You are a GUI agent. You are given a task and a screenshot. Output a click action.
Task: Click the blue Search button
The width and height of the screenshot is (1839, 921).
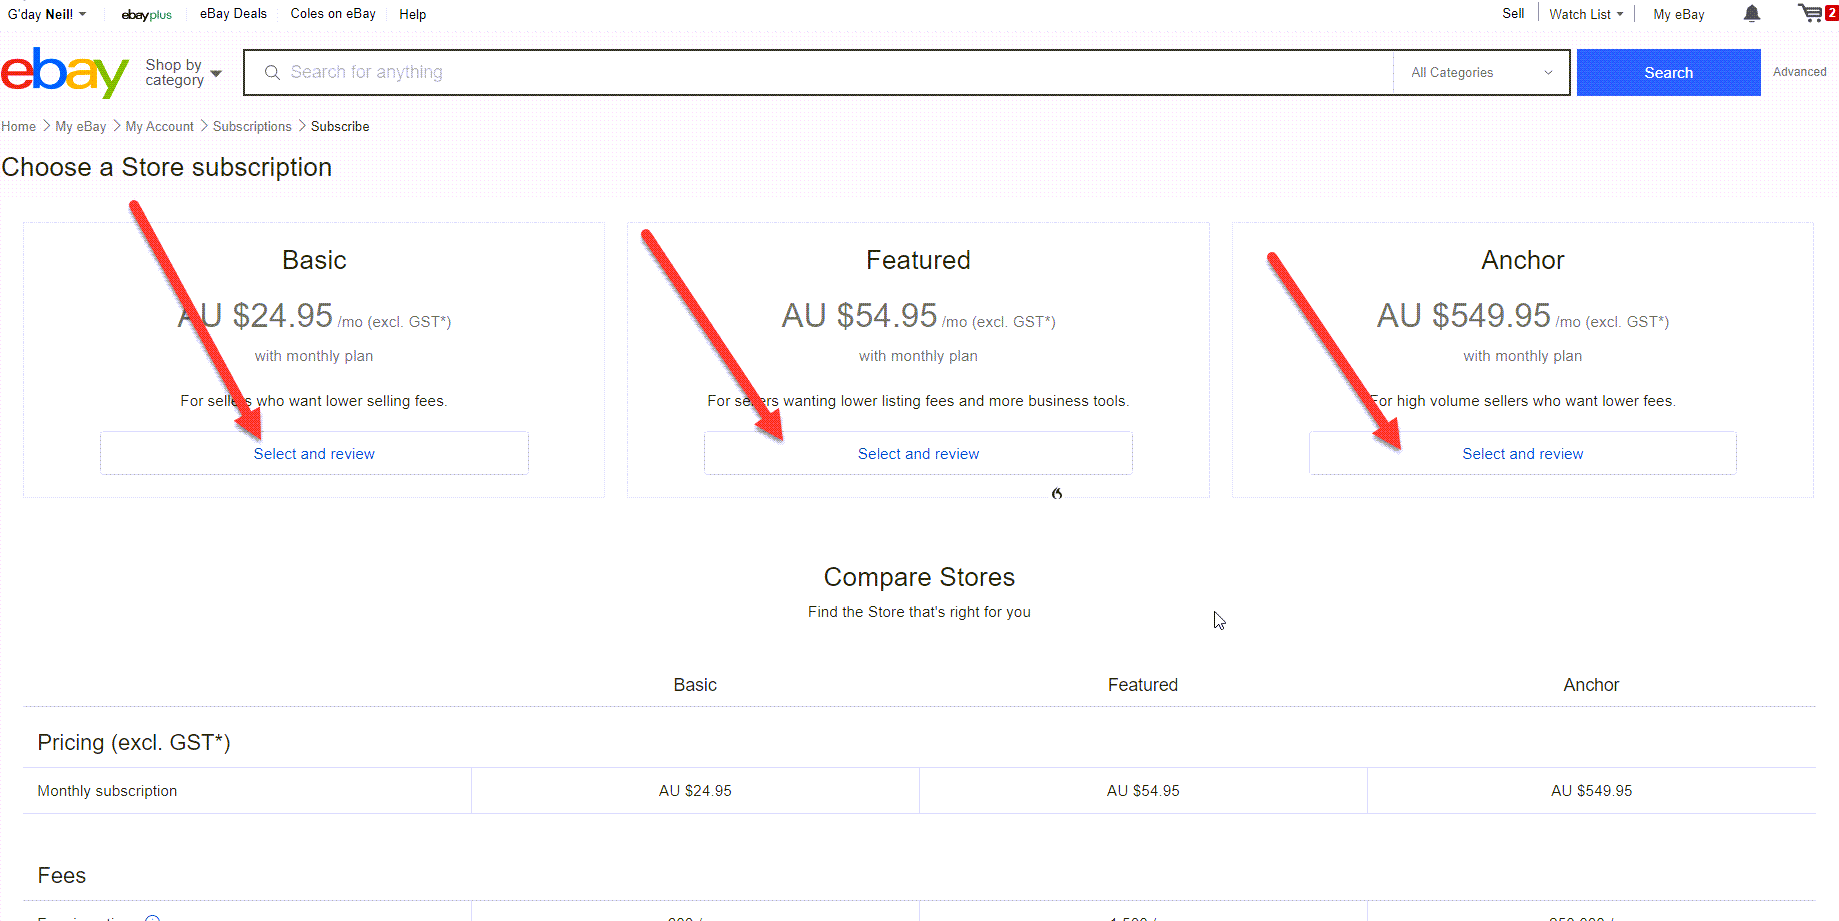click(1668, 72)
